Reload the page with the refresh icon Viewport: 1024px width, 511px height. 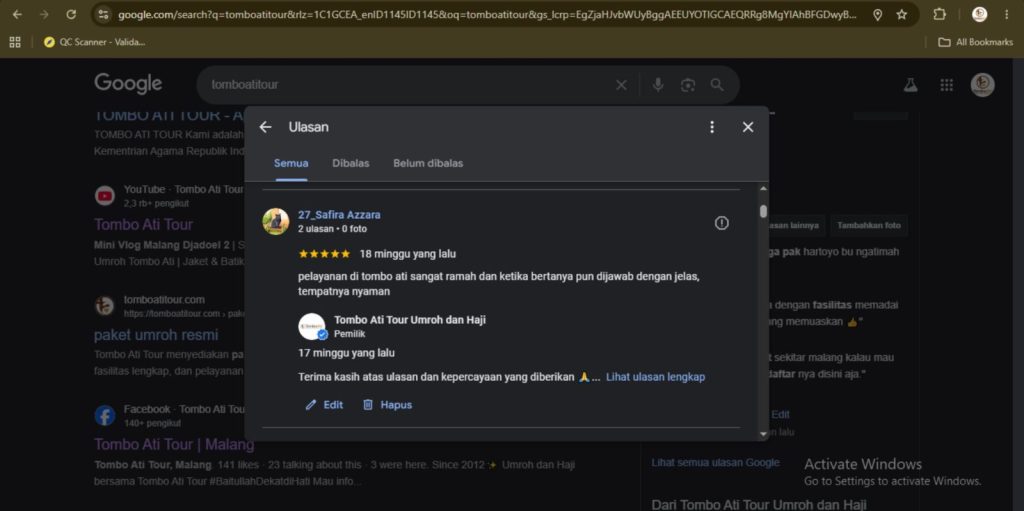coord(71,14)
